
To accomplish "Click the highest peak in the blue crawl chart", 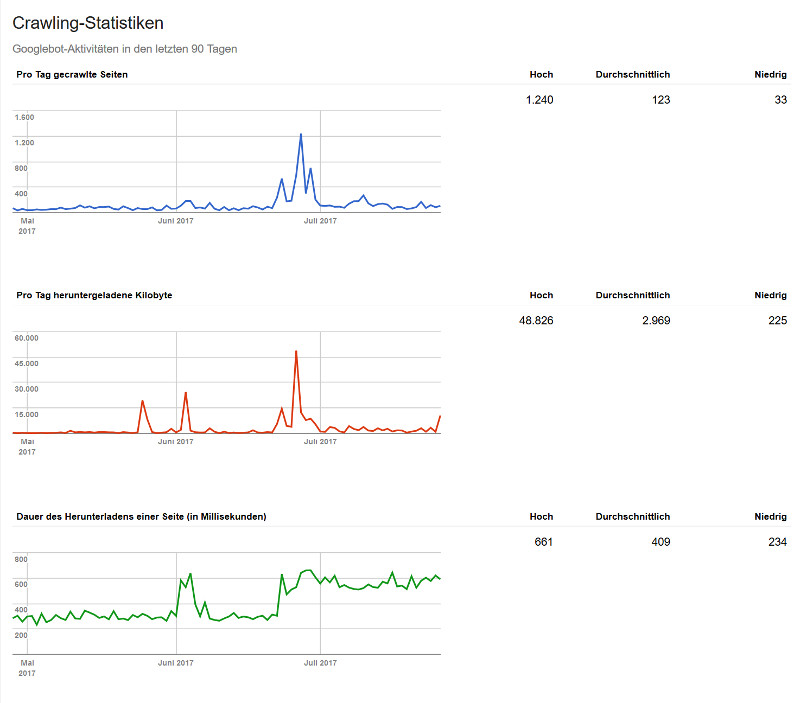I will (x=299, y=132).
